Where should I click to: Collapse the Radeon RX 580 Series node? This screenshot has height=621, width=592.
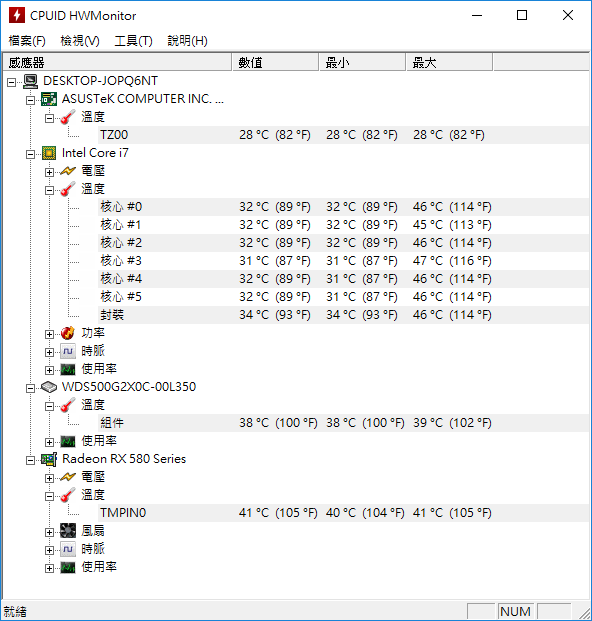[x=30, y=460]
